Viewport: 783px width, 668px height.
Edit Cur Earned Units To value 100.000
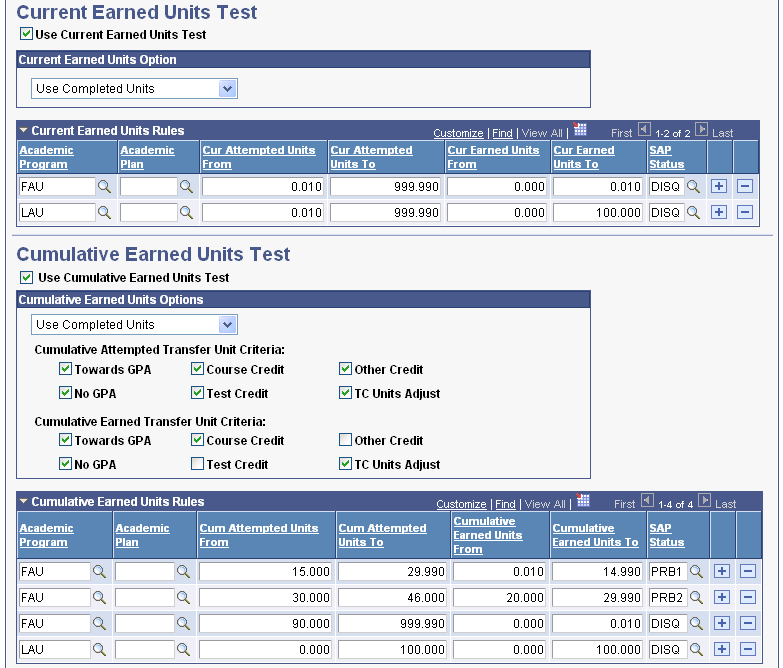tap(597, 213)
